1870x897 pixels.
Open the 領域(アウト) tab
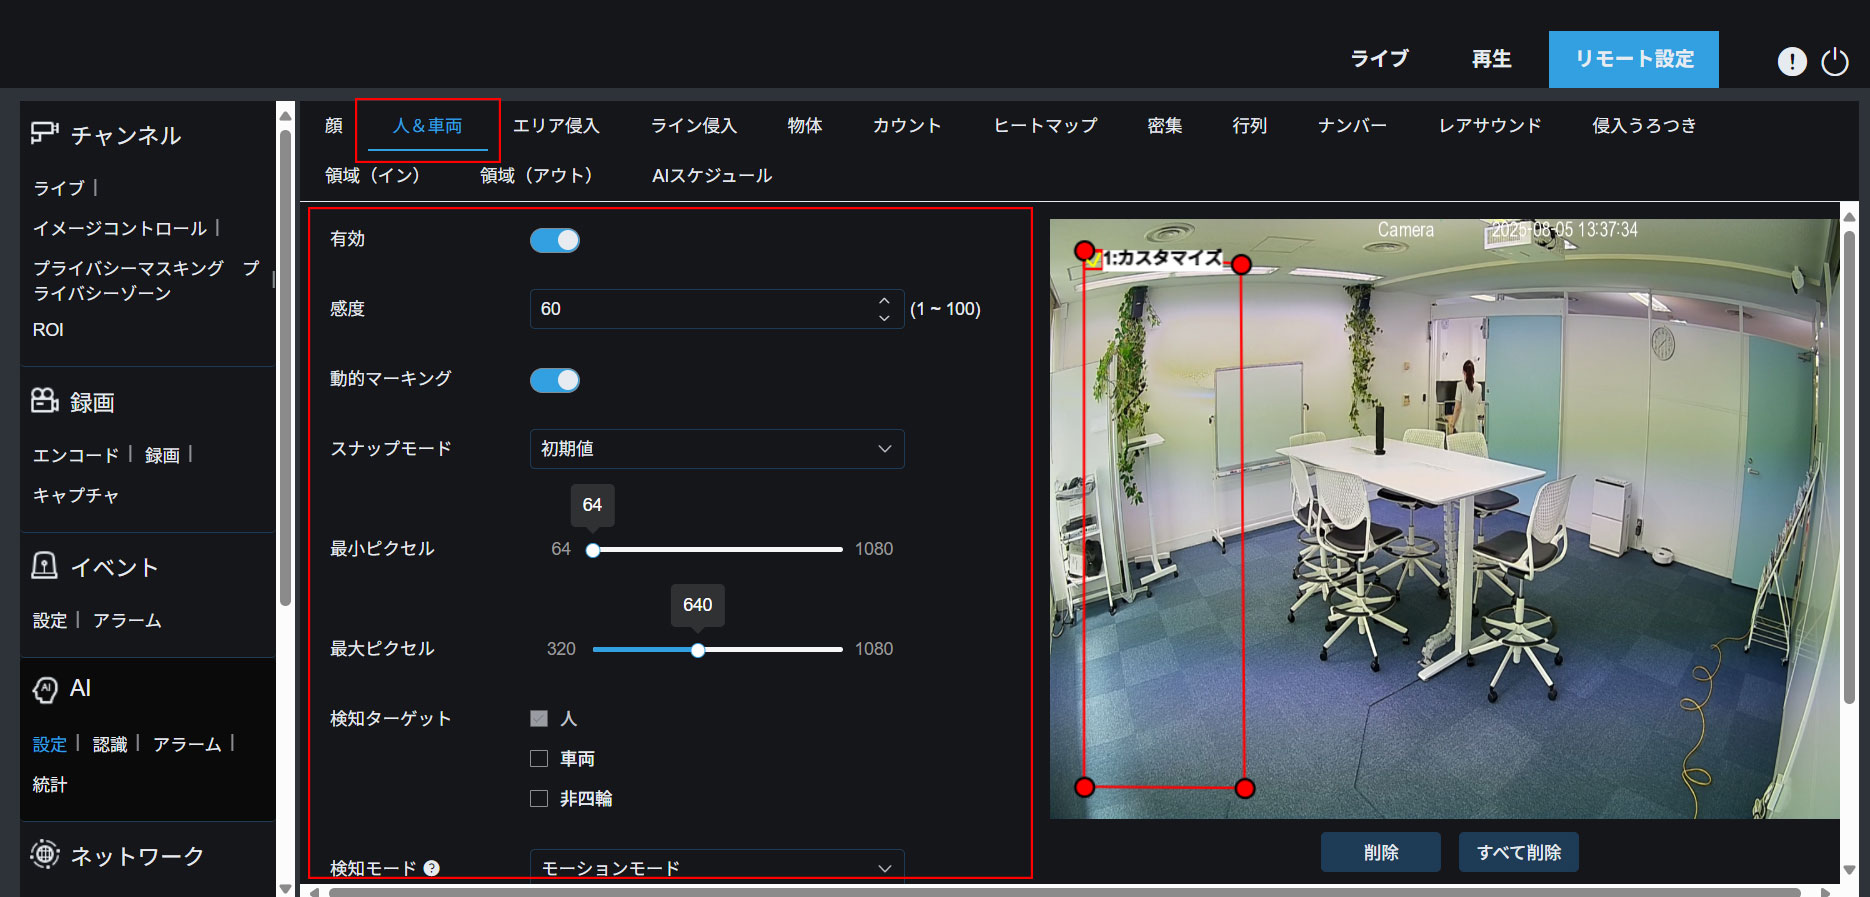click(x=536, y=175)
